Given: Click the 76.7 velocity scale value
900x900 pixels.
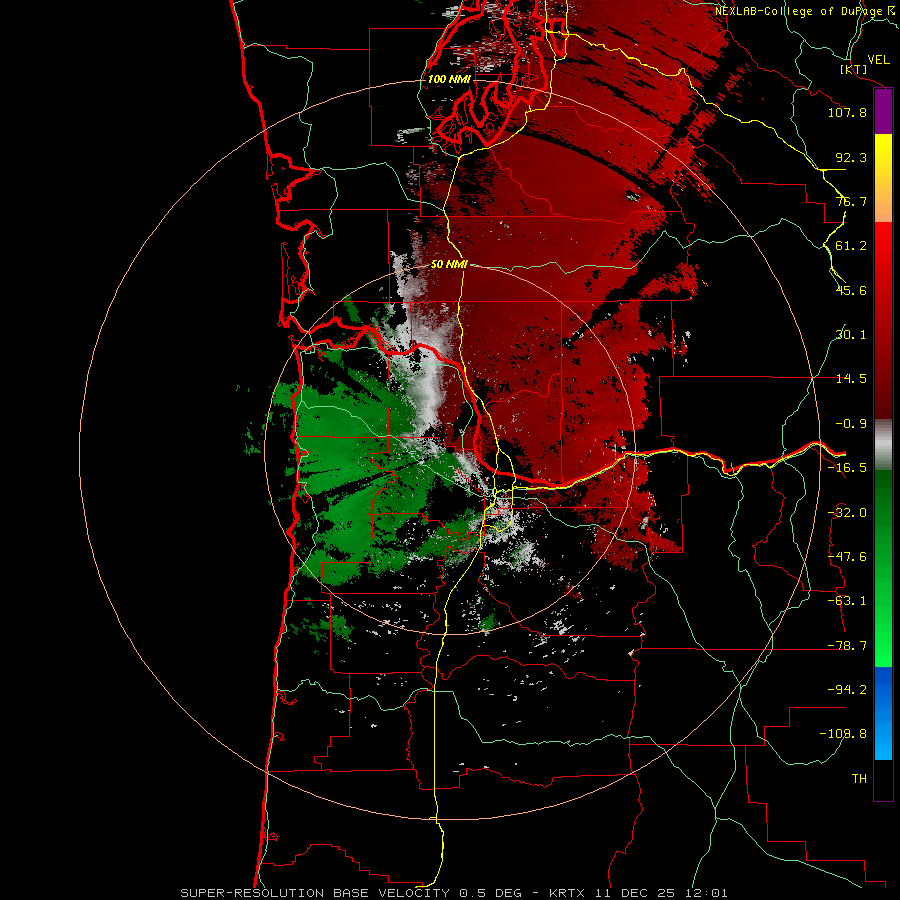Looking at the screenshot, I should [851, 201].
